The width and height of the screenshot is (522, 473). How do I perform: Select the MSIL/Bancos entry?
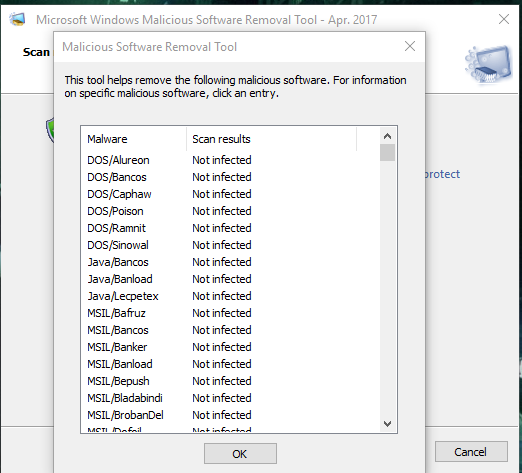pos(118,330)
